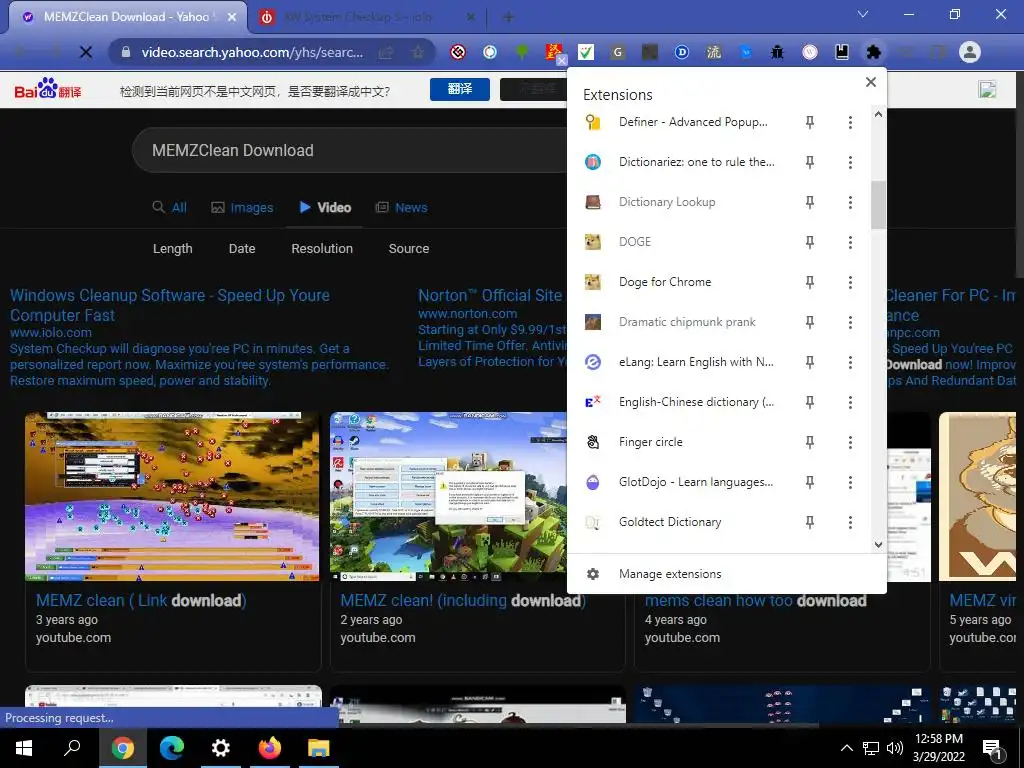This screenshot has width=1024, height=768.
Task: Click the blue 翻译 translate button
Action: pyautogui.click(x=460, y=89)
